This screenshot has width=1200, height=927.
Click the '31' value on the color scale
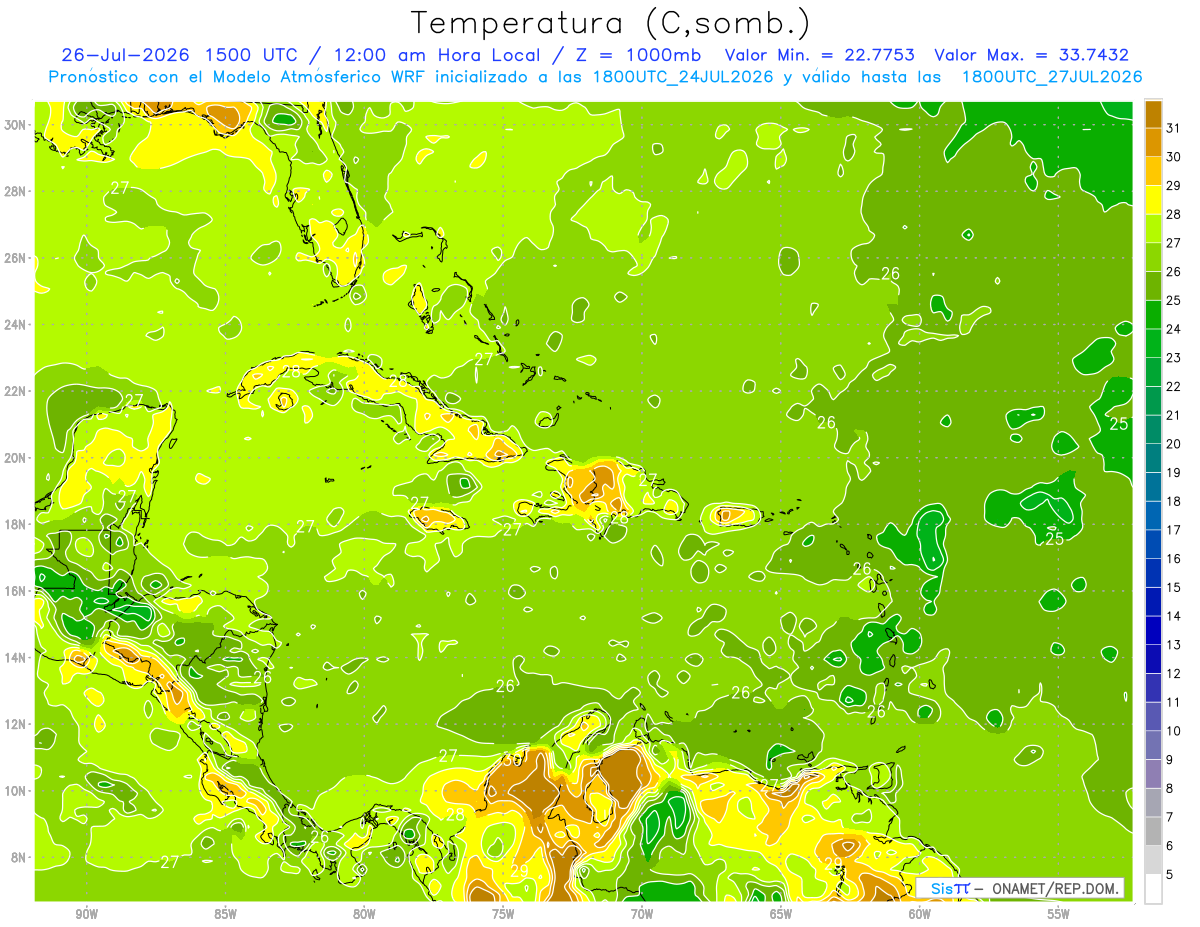tap(1174, 128)
